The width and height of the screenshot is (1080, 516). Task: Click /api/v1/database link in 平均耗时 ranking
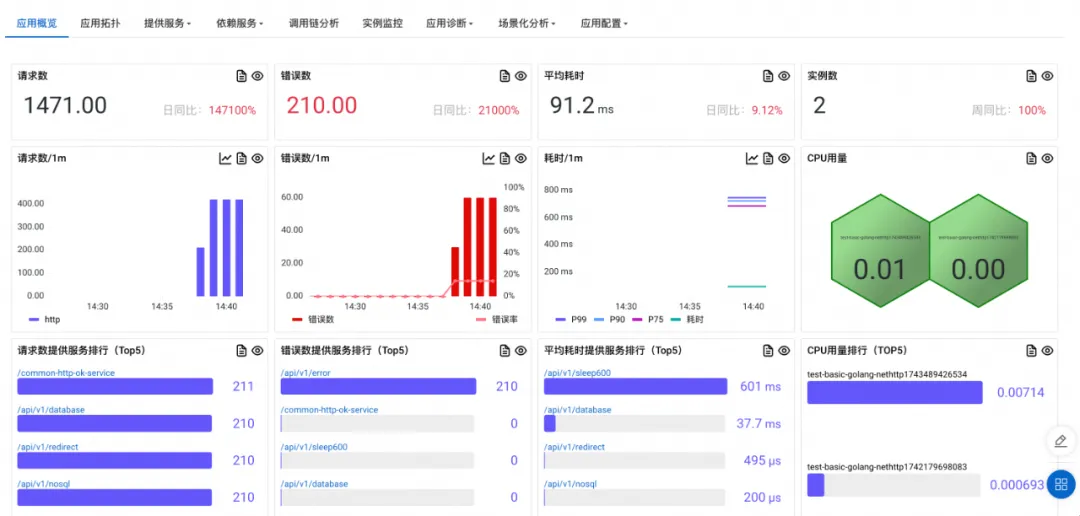point(577,410)
